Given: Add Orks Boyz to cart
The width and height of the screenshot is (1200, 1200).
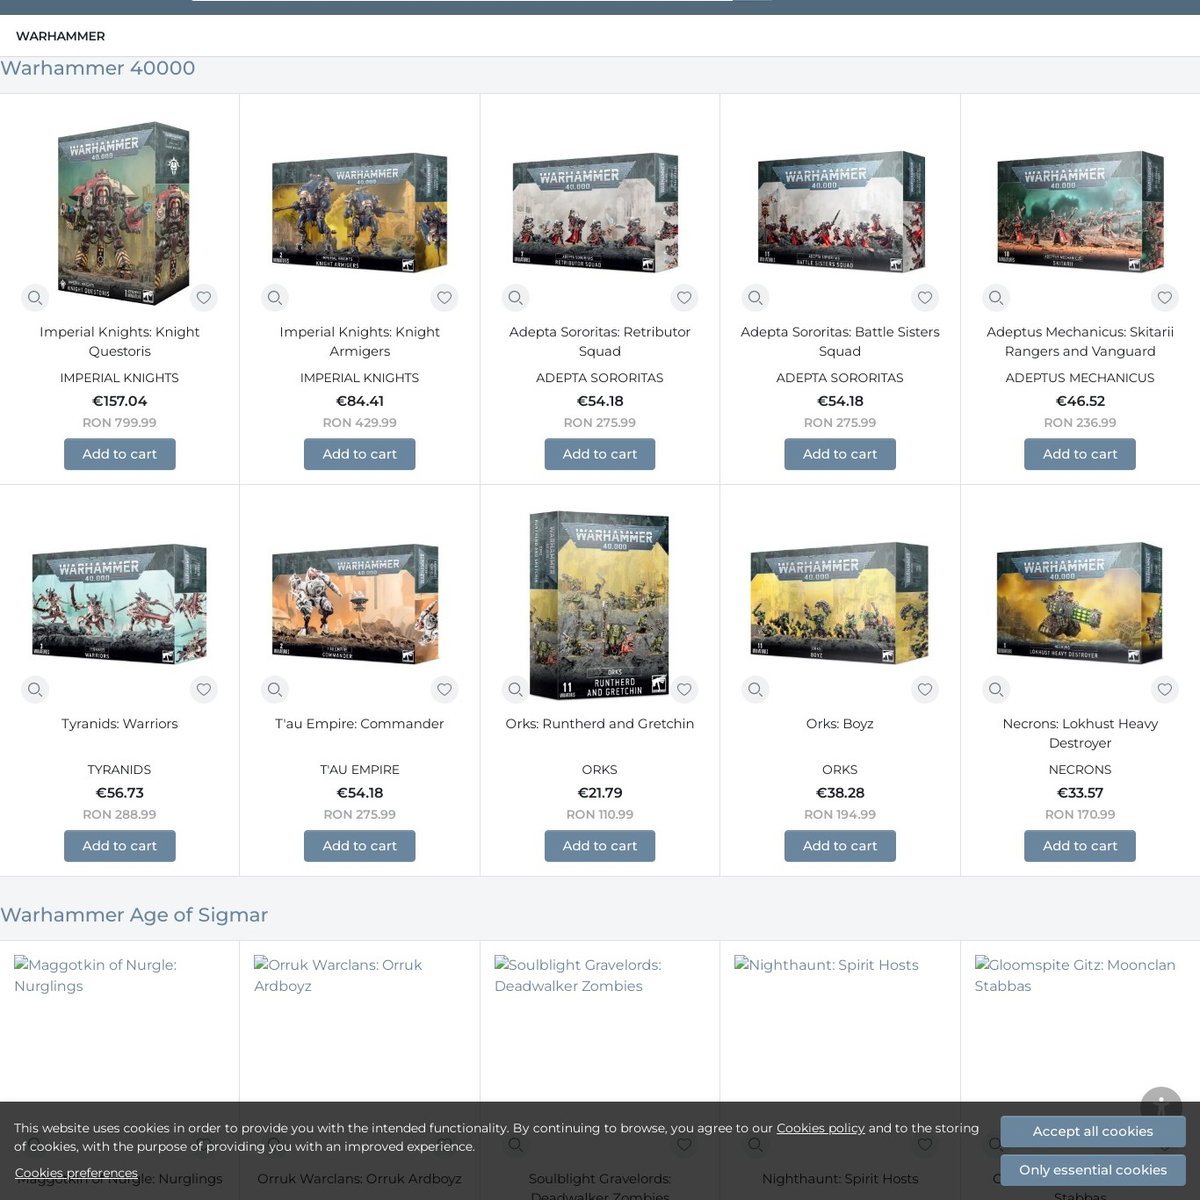Looking at the screenshot, I should click(x=840, y=846).
